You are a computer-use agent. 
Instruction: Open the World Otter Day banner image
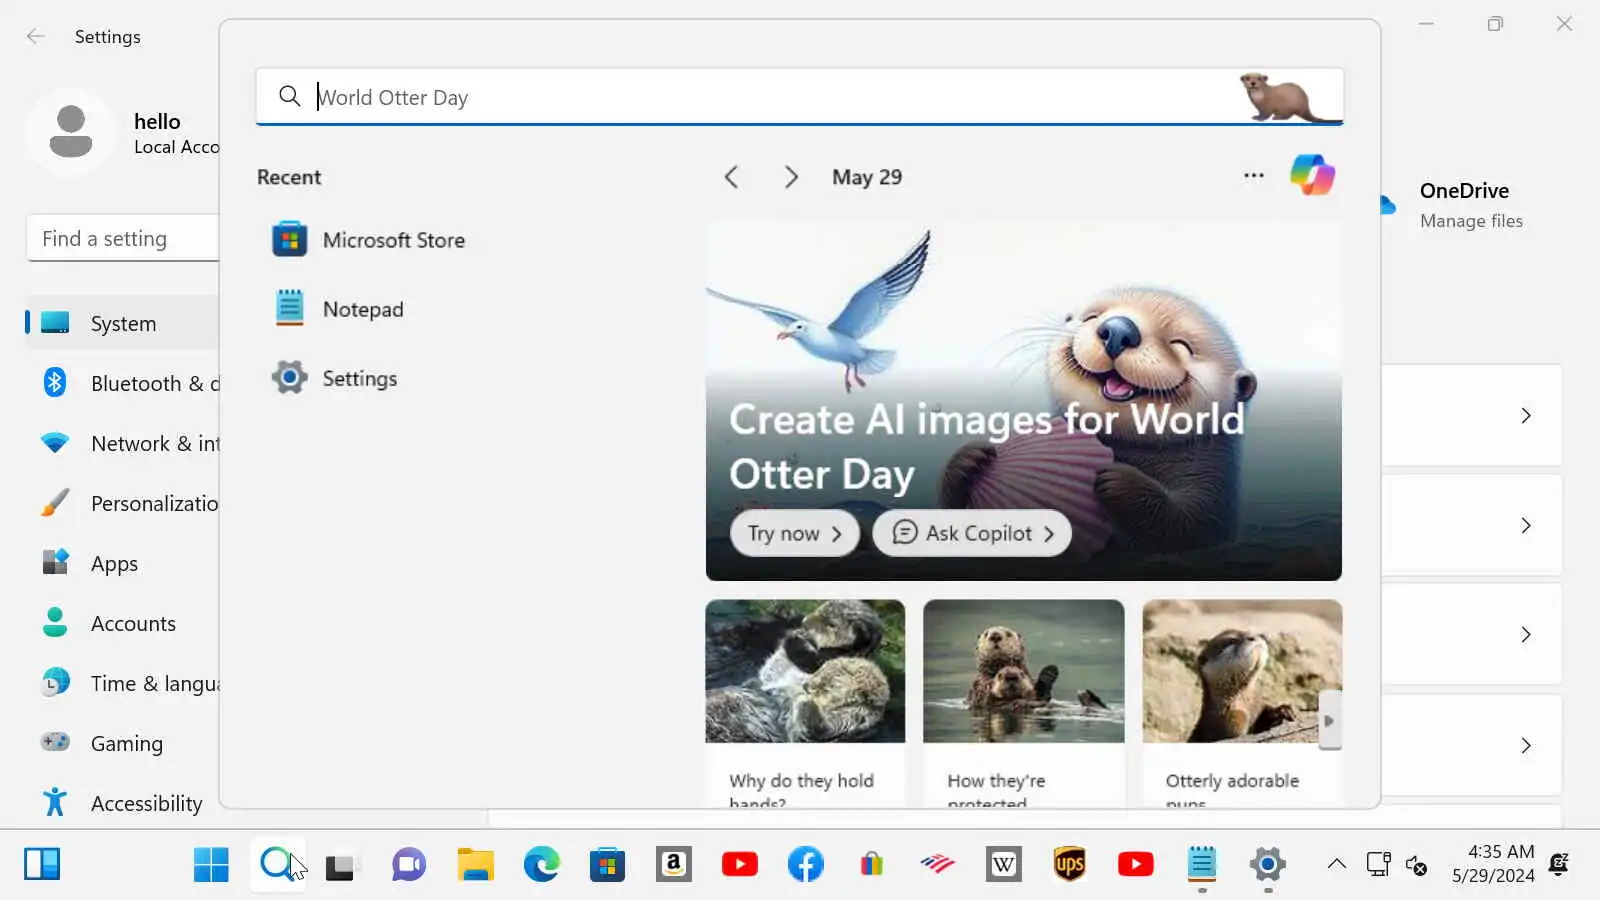pyautogui.click(x=1023, y=400)
